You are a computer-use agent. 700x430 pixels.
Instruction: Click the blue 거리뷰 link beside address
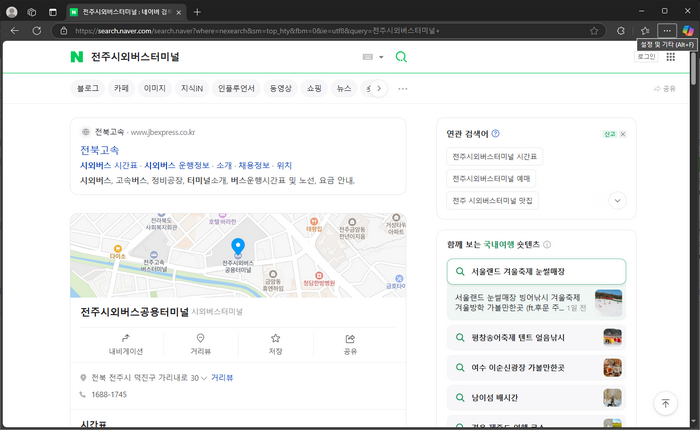pyautogui.click(x=222, y=378)
